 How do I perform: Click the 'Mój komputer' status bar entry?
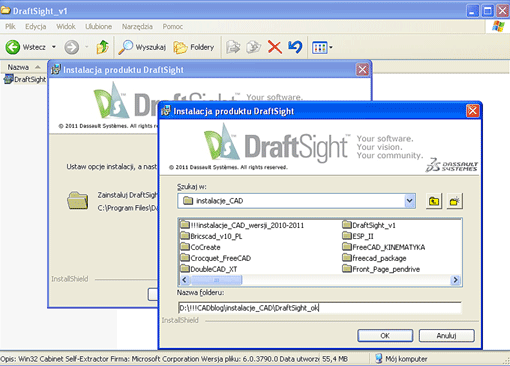tap(401, 359)
